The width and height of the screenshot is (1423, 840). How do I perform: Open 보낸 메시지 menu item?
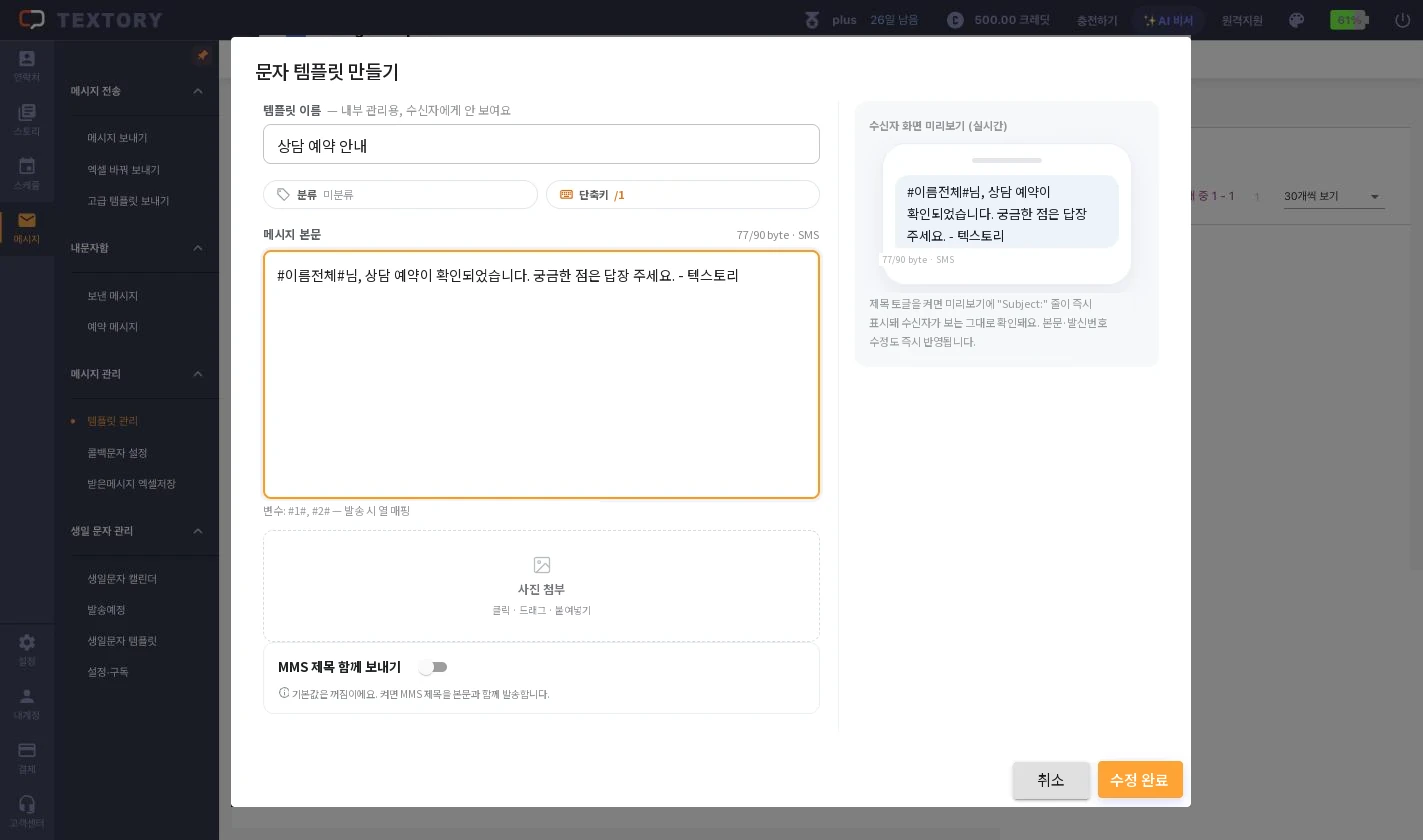(x=113, y=296)
